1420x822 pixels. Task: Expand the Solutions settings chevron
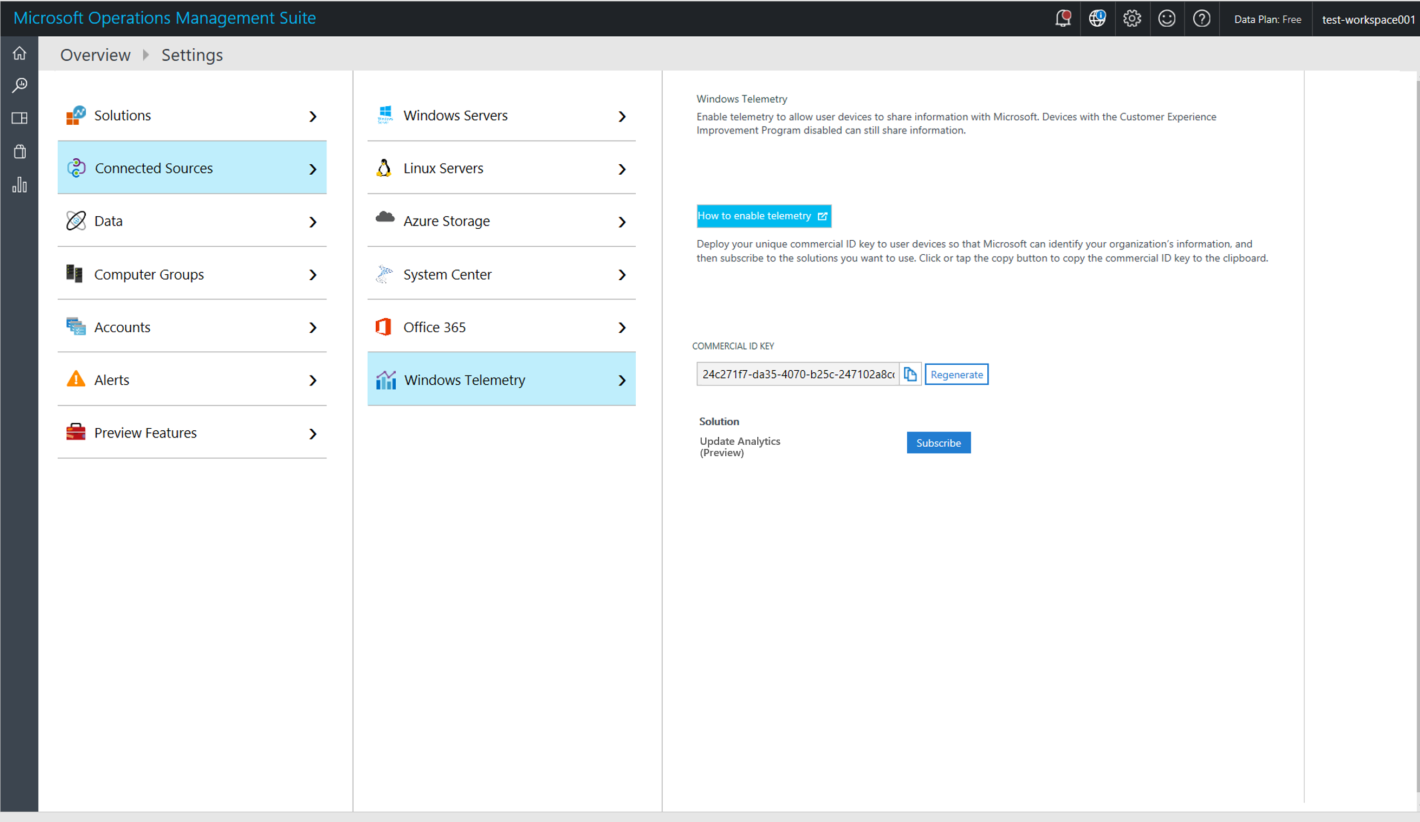[313, 117]
